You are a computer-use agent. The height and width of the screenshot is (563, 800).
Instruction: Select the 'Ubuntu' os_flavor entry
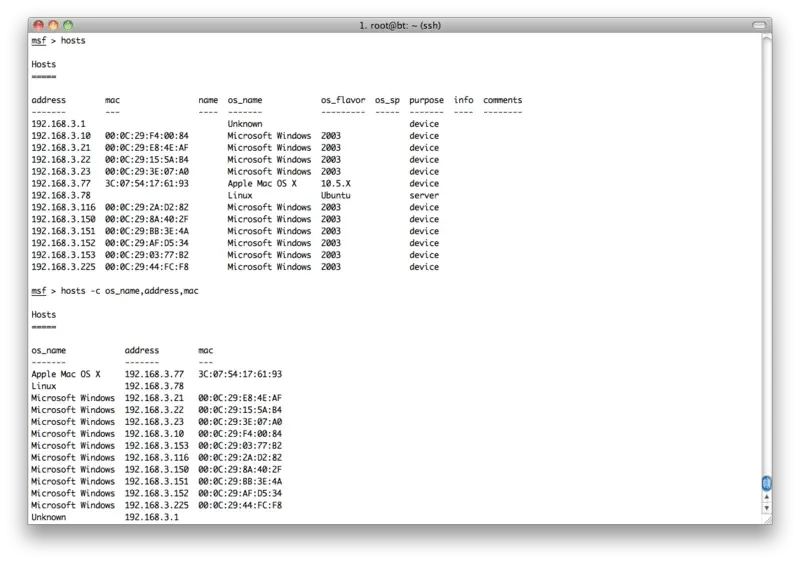click(x=337, y=196)
